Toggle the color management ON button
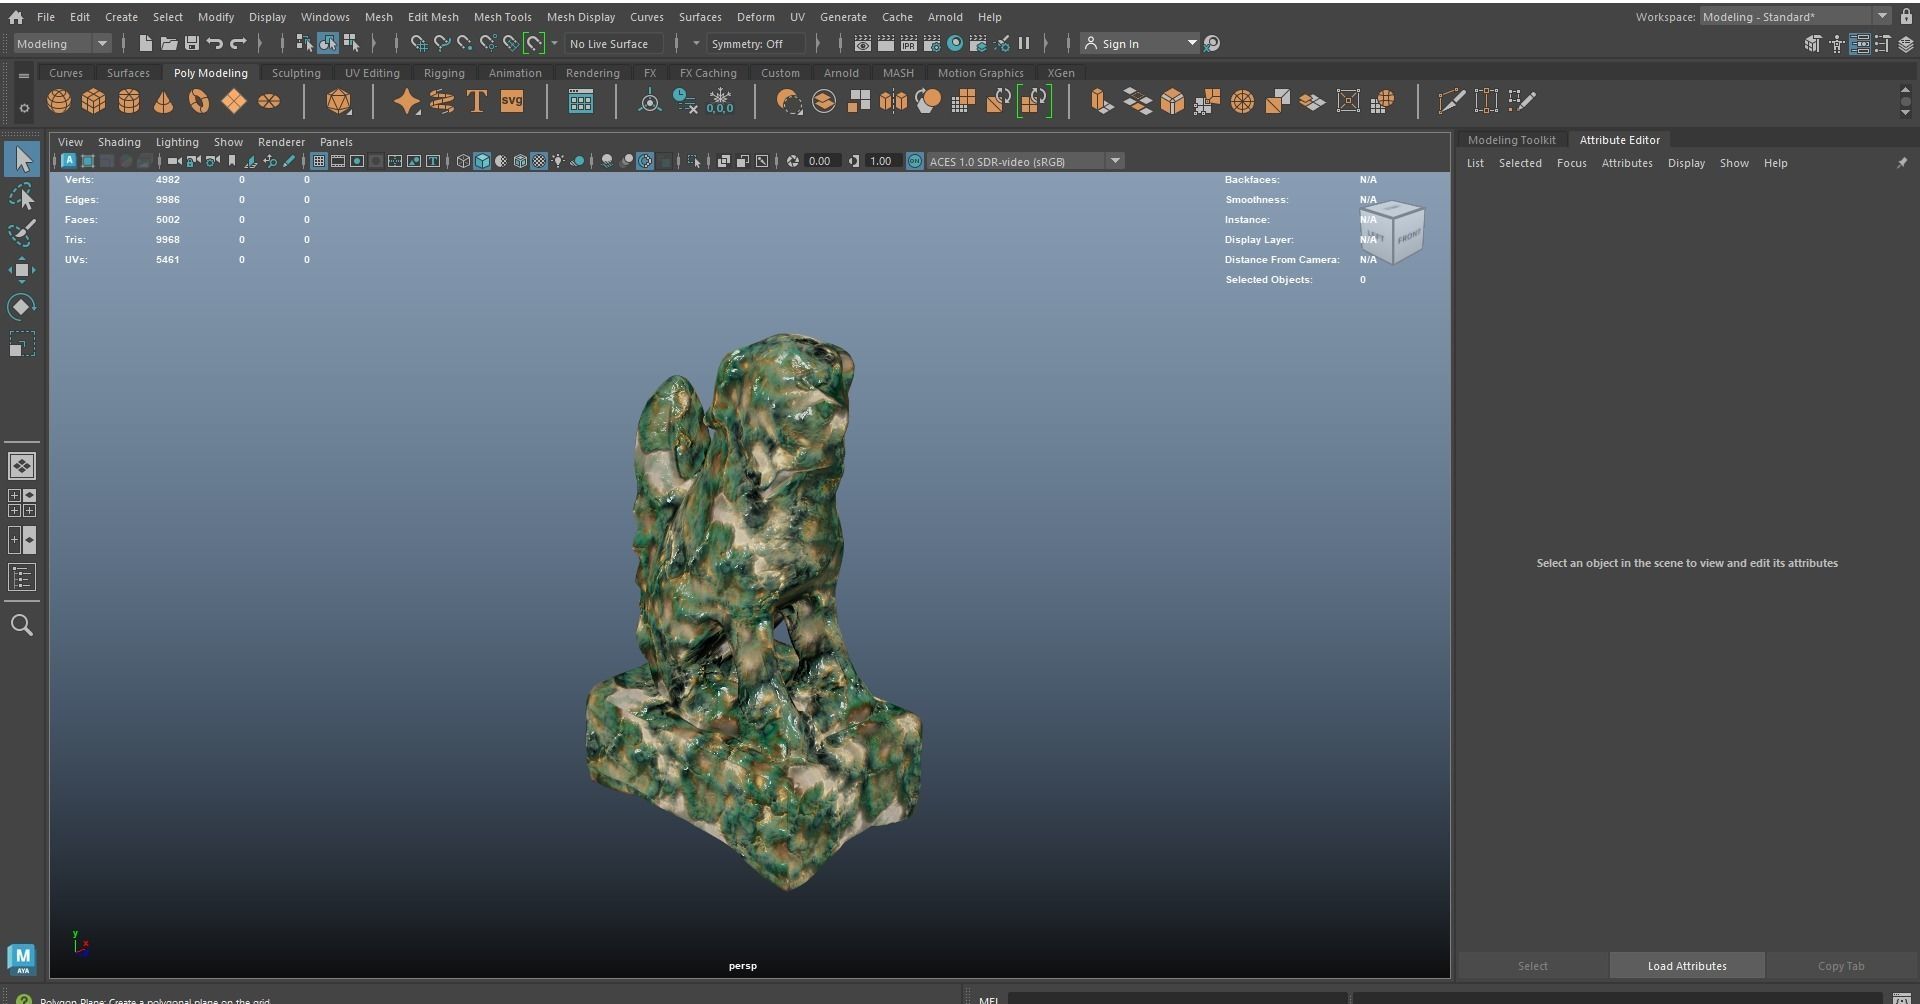This screenshot has width=1920, height=1004. click(x=915, y=162)
